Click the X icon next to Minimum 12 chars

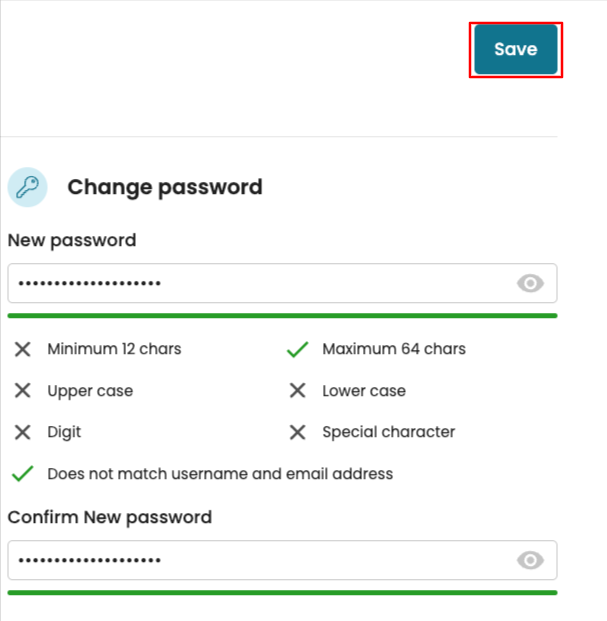click(x=22, y=349)
